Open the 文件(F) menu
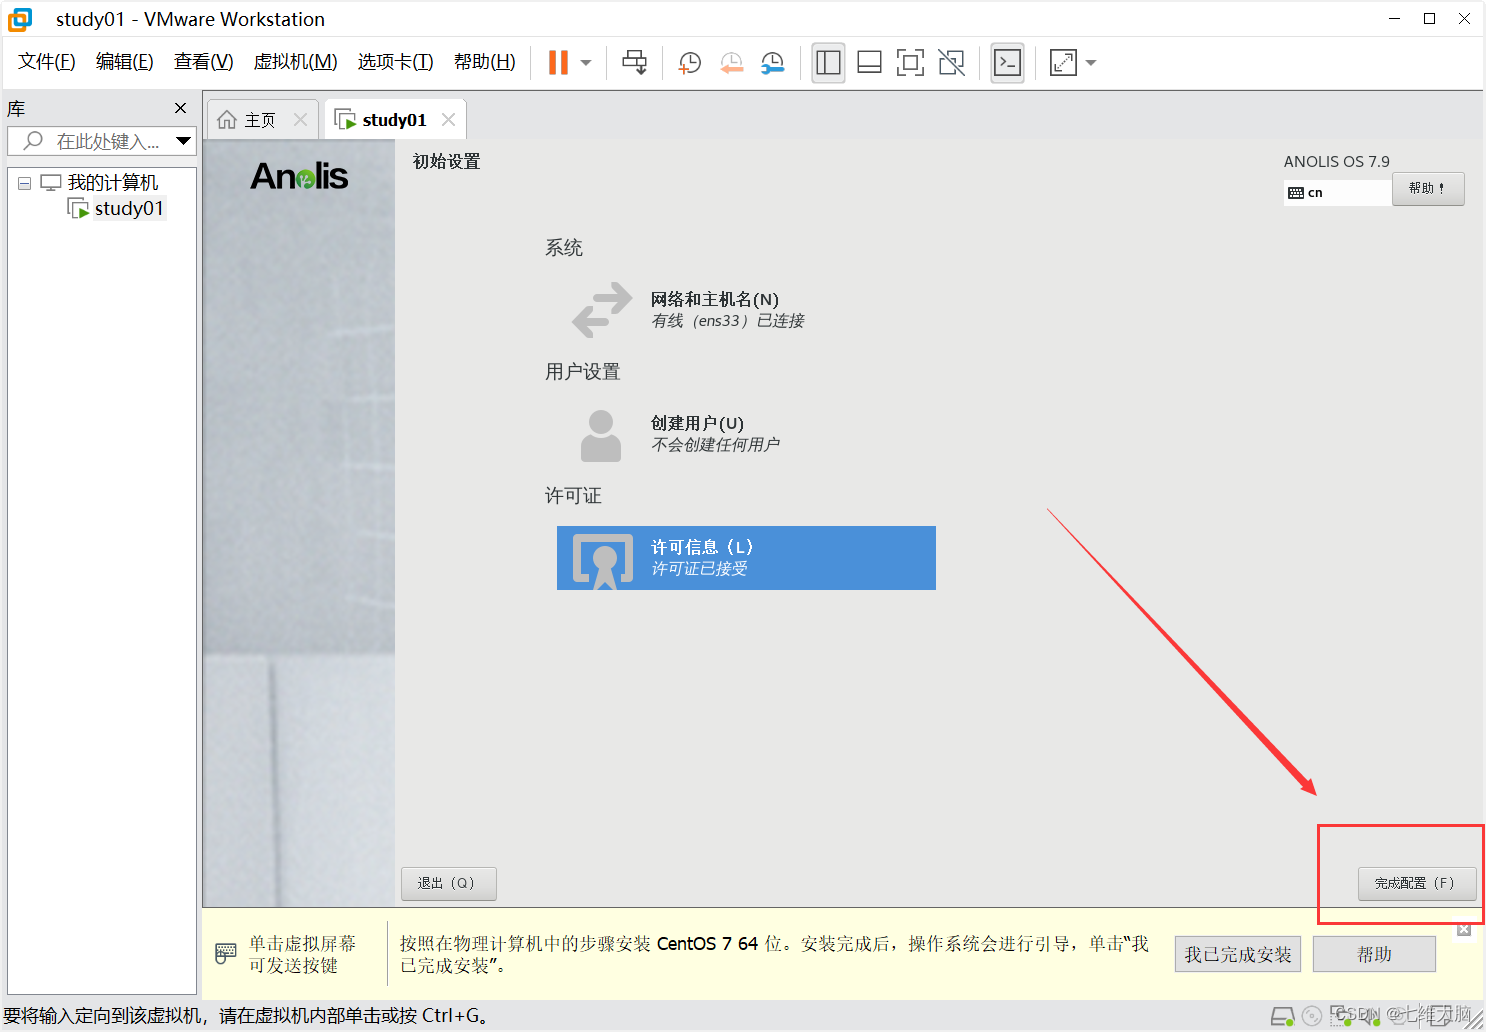1486x1032 pixels. coord(47,62)
